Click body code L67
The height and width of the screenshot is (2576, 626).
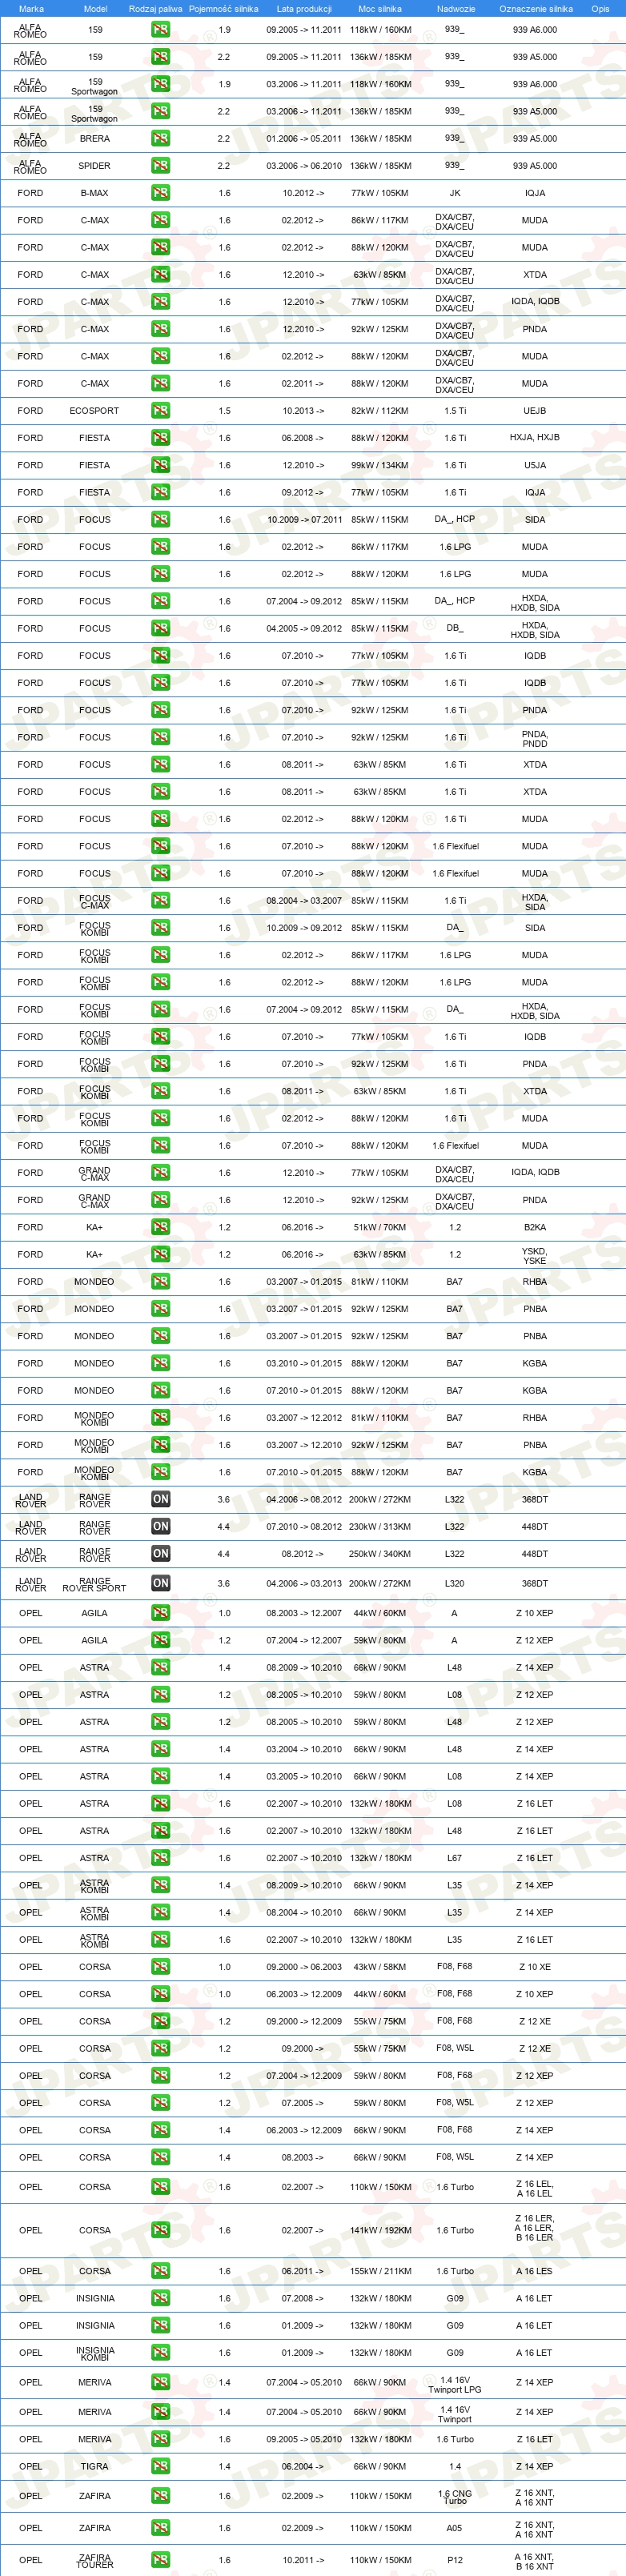454,1858
